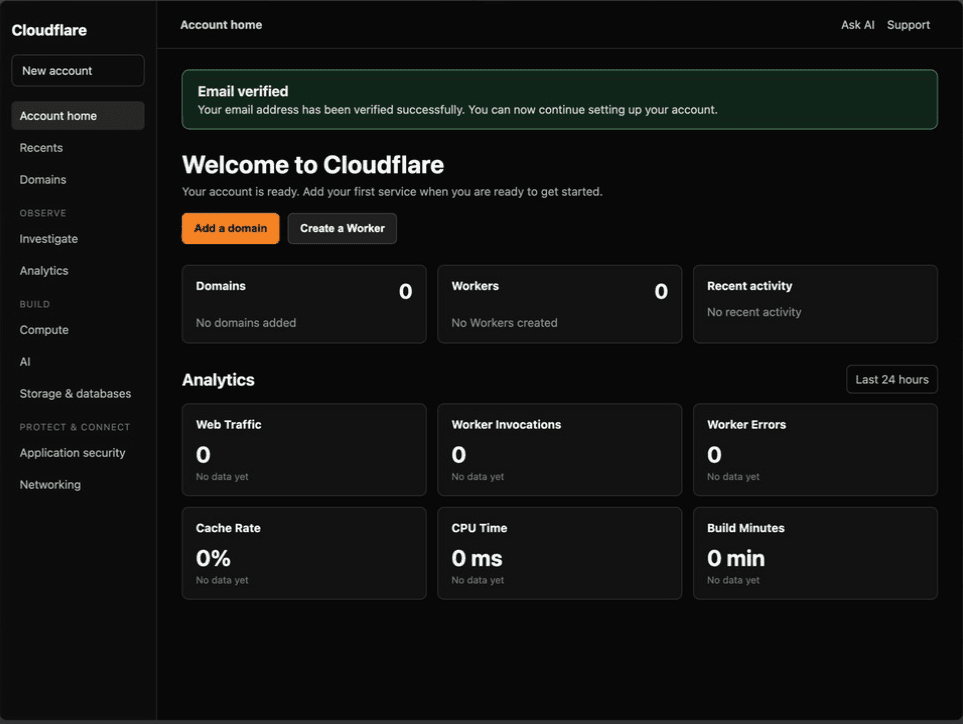Viewport: 963px width, 724px height.
Task: Click the Create a Worker button
Action: [x=342, y=228]
